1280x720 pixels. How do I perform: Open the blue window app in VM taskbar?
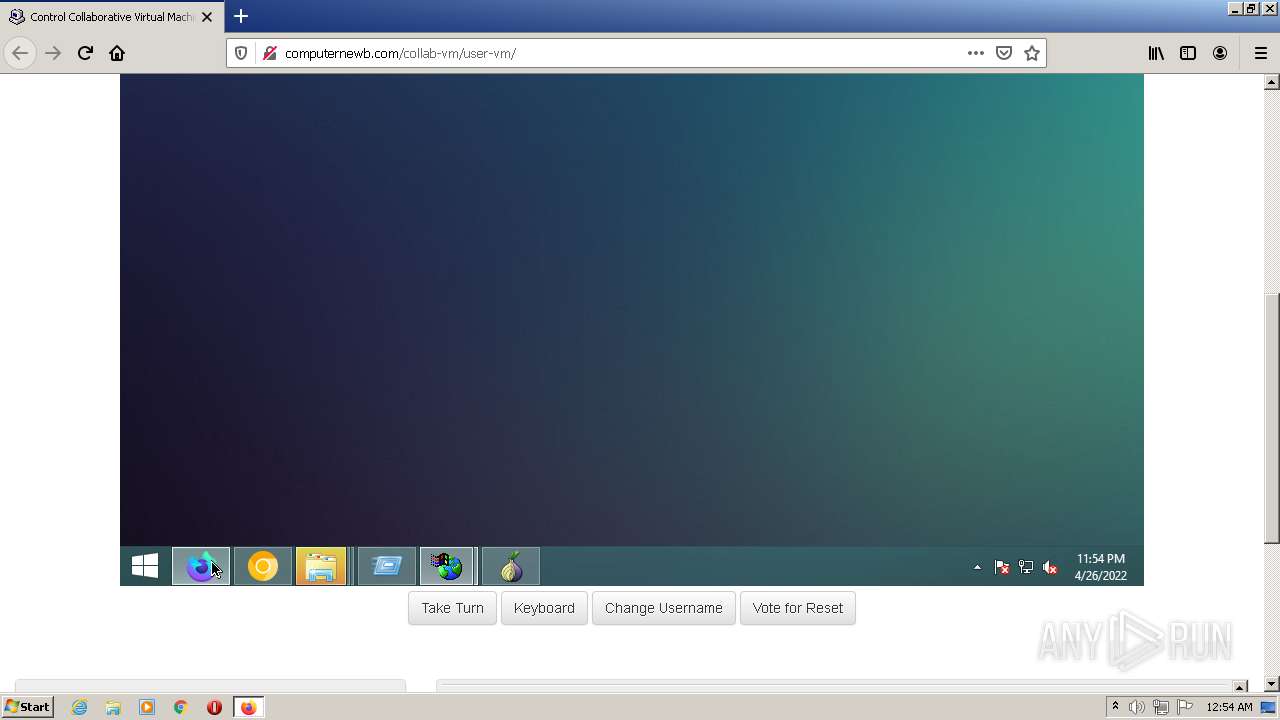[387, 566]
